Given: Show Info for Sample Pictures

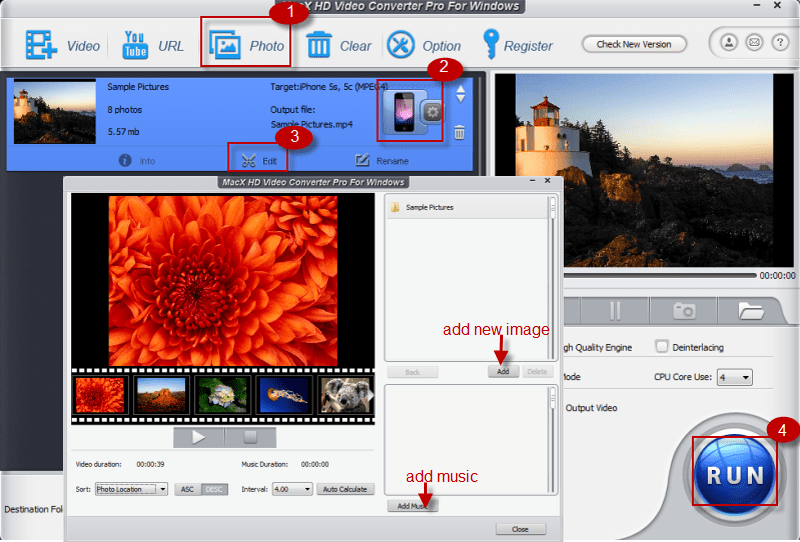Looking at the screenshot, I should 137,161.
